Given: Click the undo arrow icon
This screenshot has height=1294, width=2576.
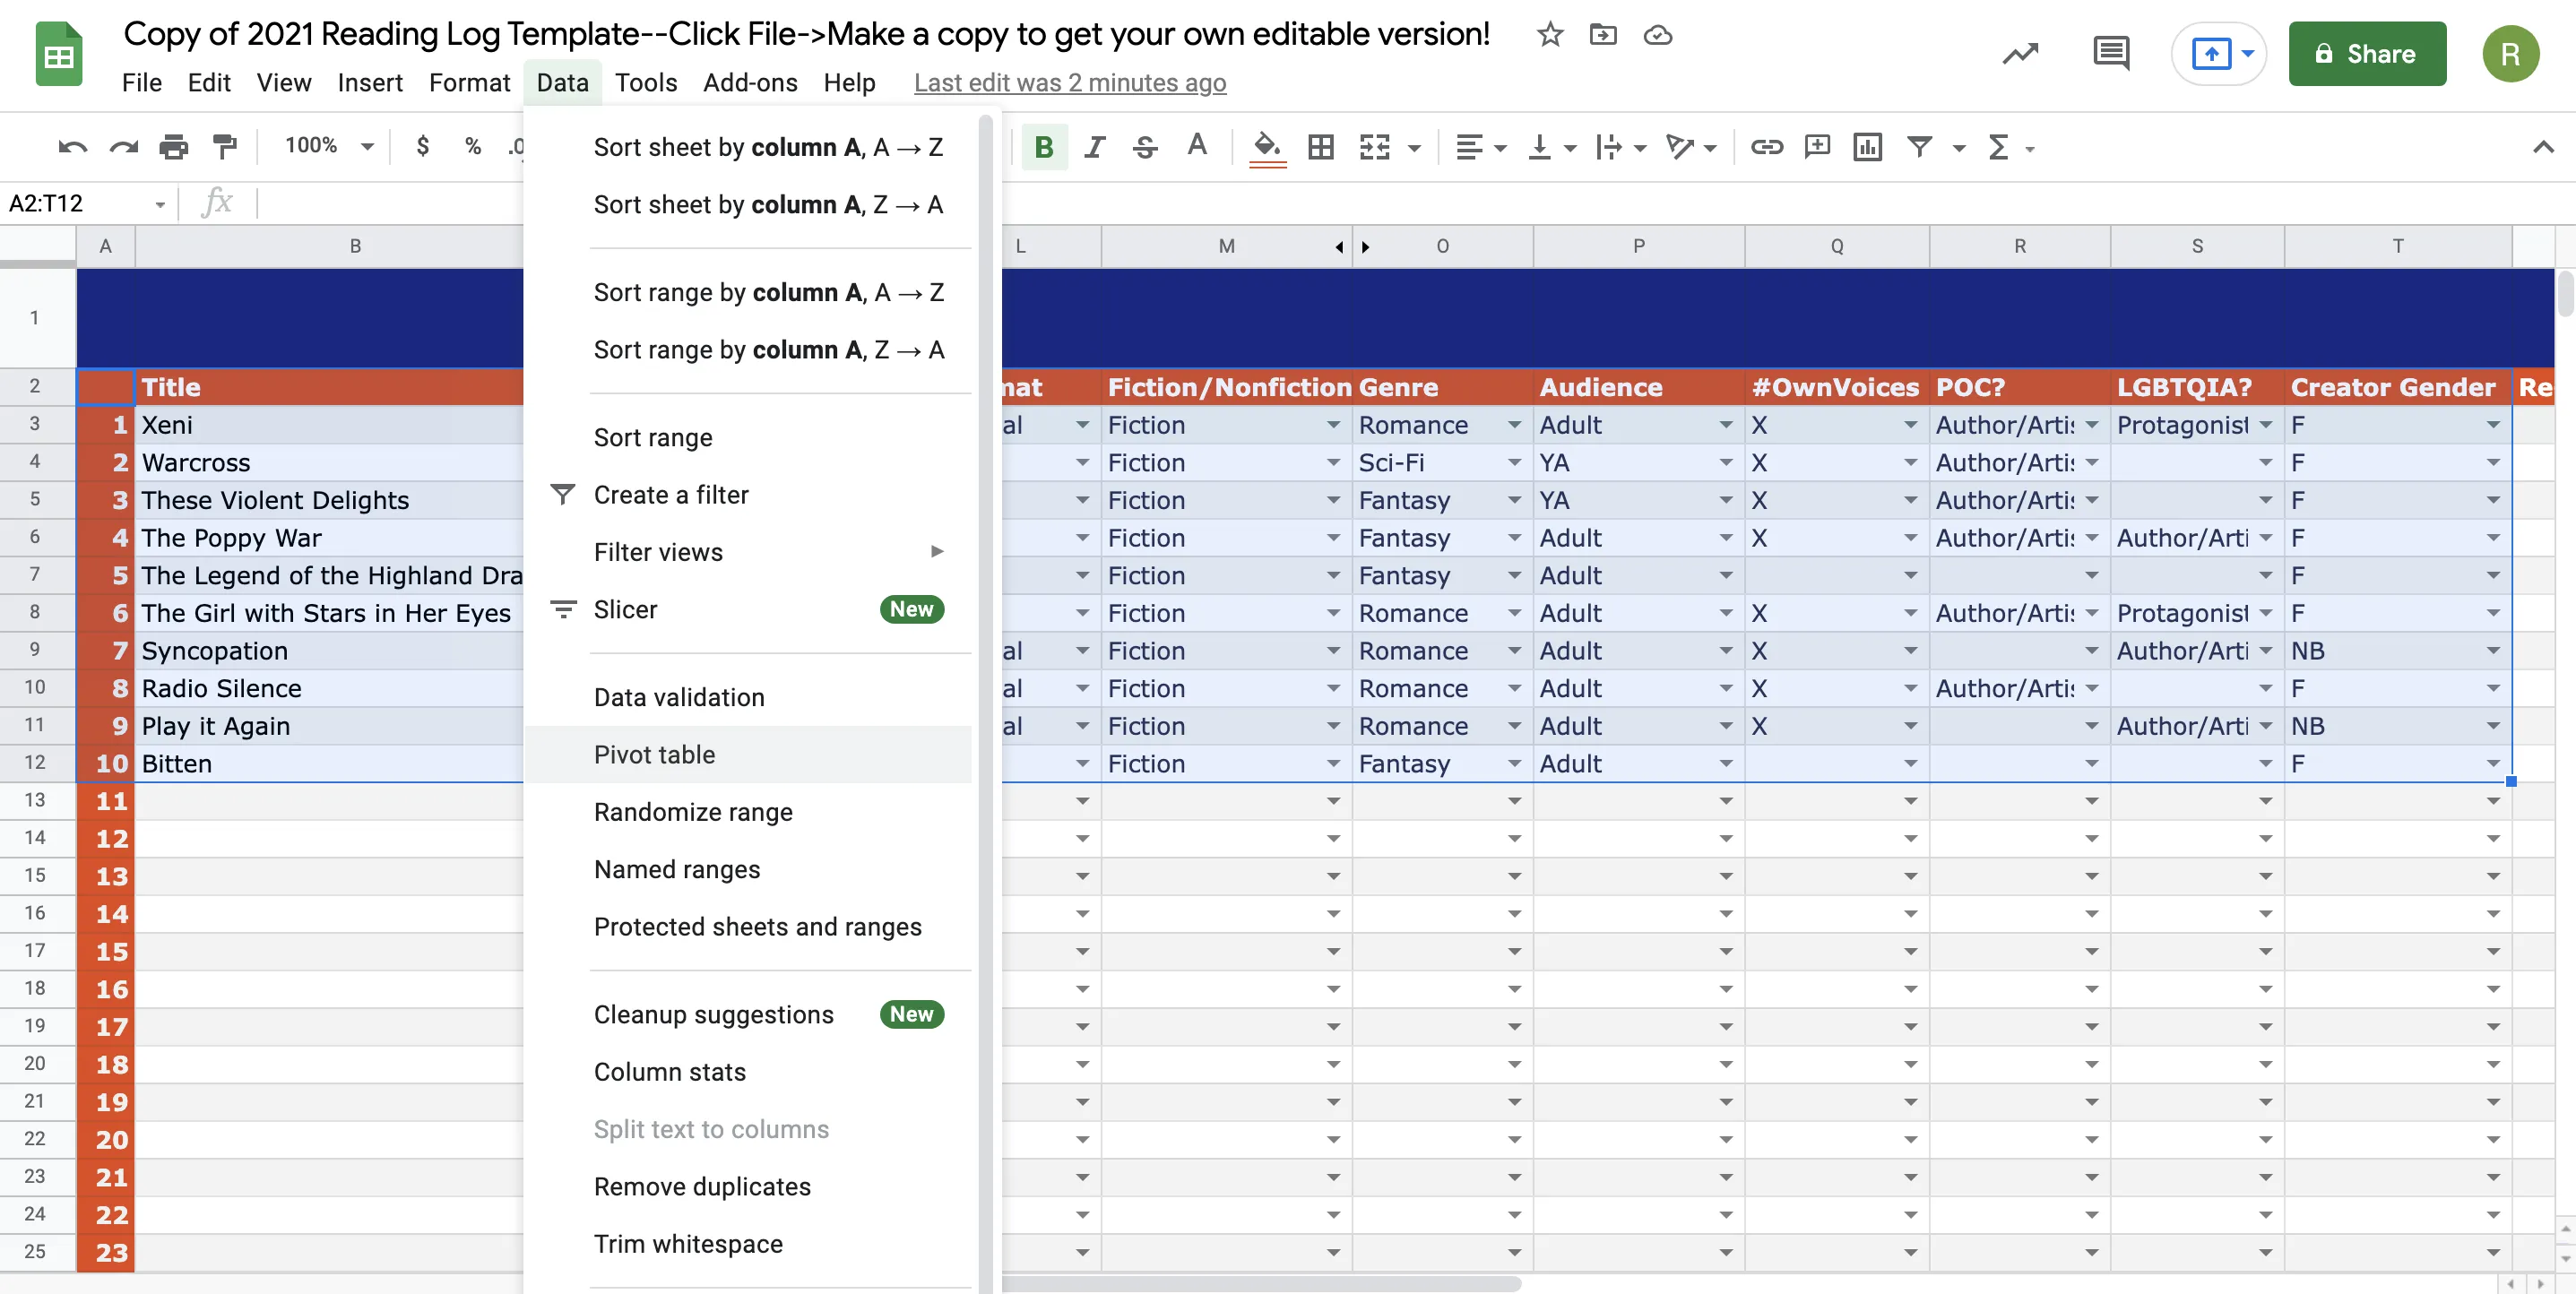Looking at the screenshot, I should tap(72, 147).
